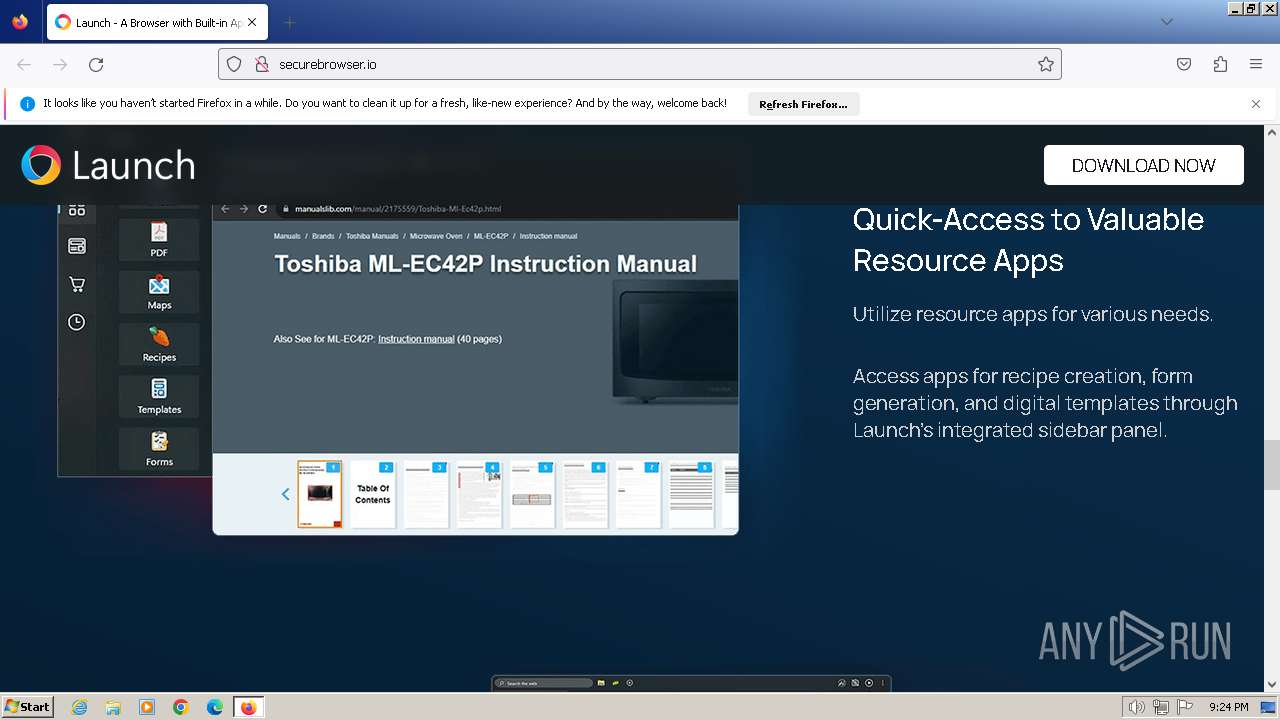Screen dimensions: 1280x720
Task: Click the Action Center flag tray icon
Action: pyautogui.click(x=1184, y=707)
